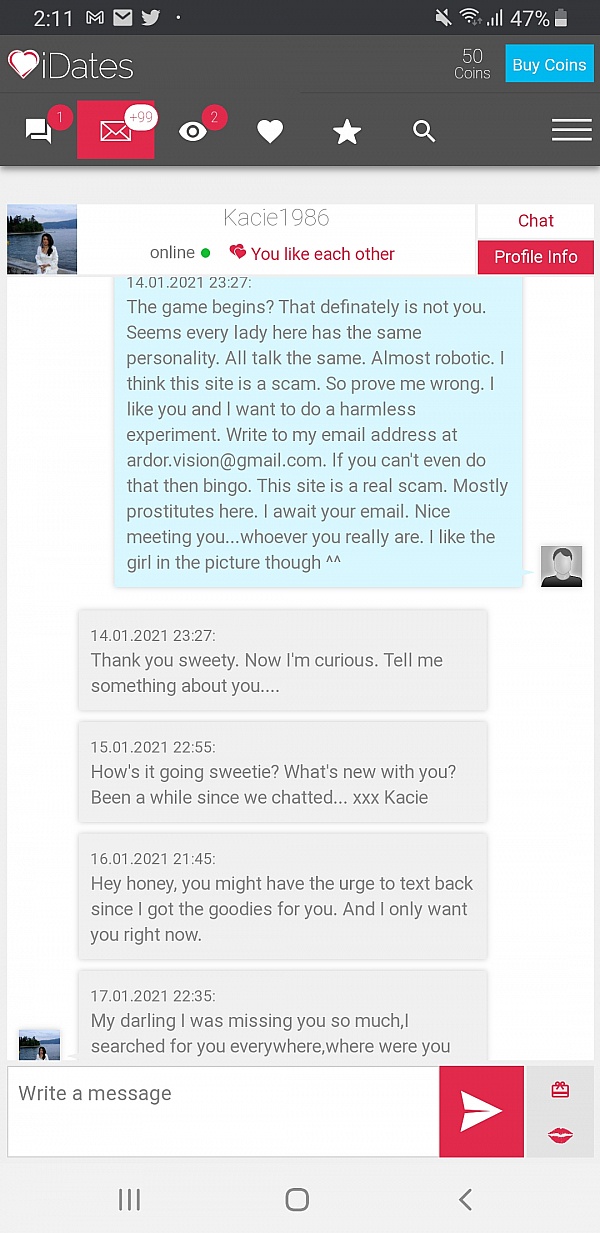Open the gift box icon beside the chat
Screen dimensions: 600x1233
tap(561, 1088)
